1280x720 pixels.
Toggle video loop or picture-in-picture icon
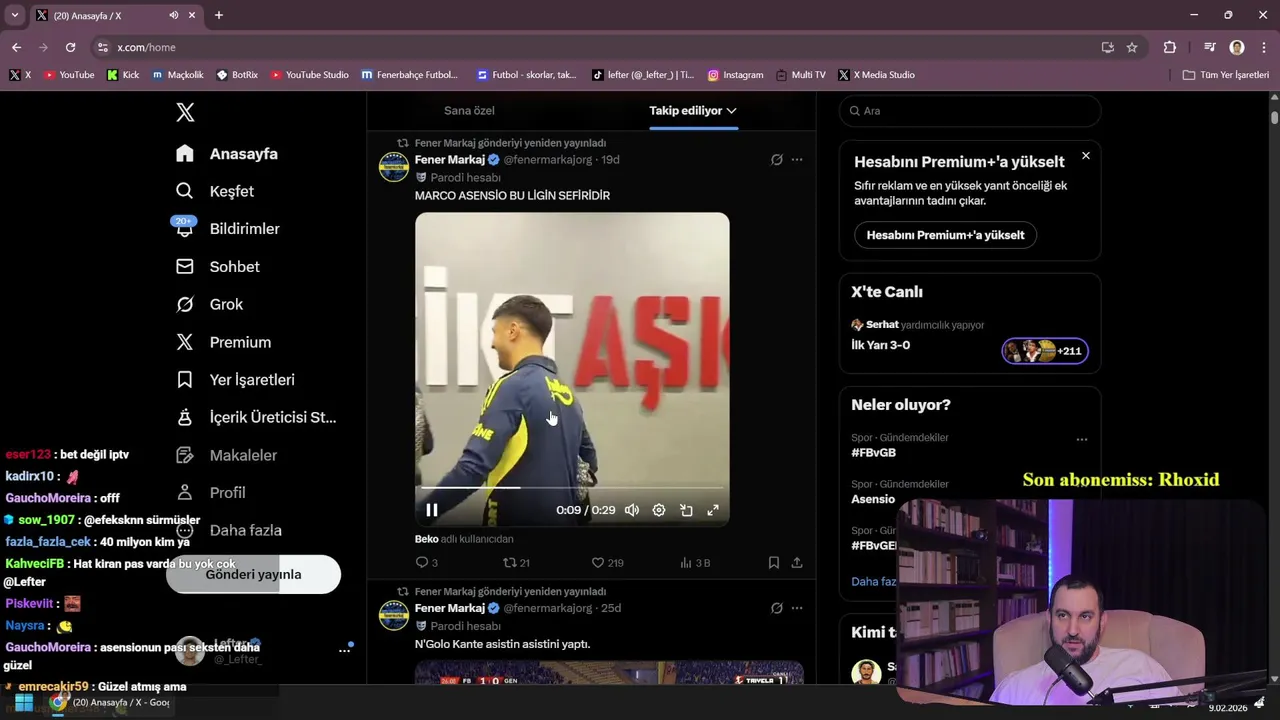tap(686, 510)
